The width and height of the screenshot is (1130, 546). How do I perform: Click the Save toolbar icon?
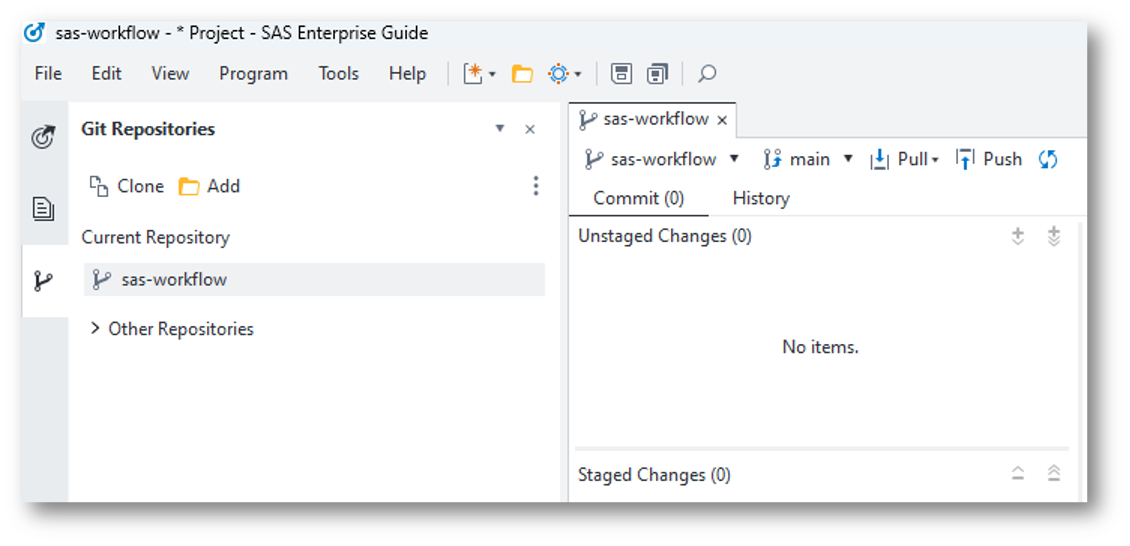pos(621,74)
